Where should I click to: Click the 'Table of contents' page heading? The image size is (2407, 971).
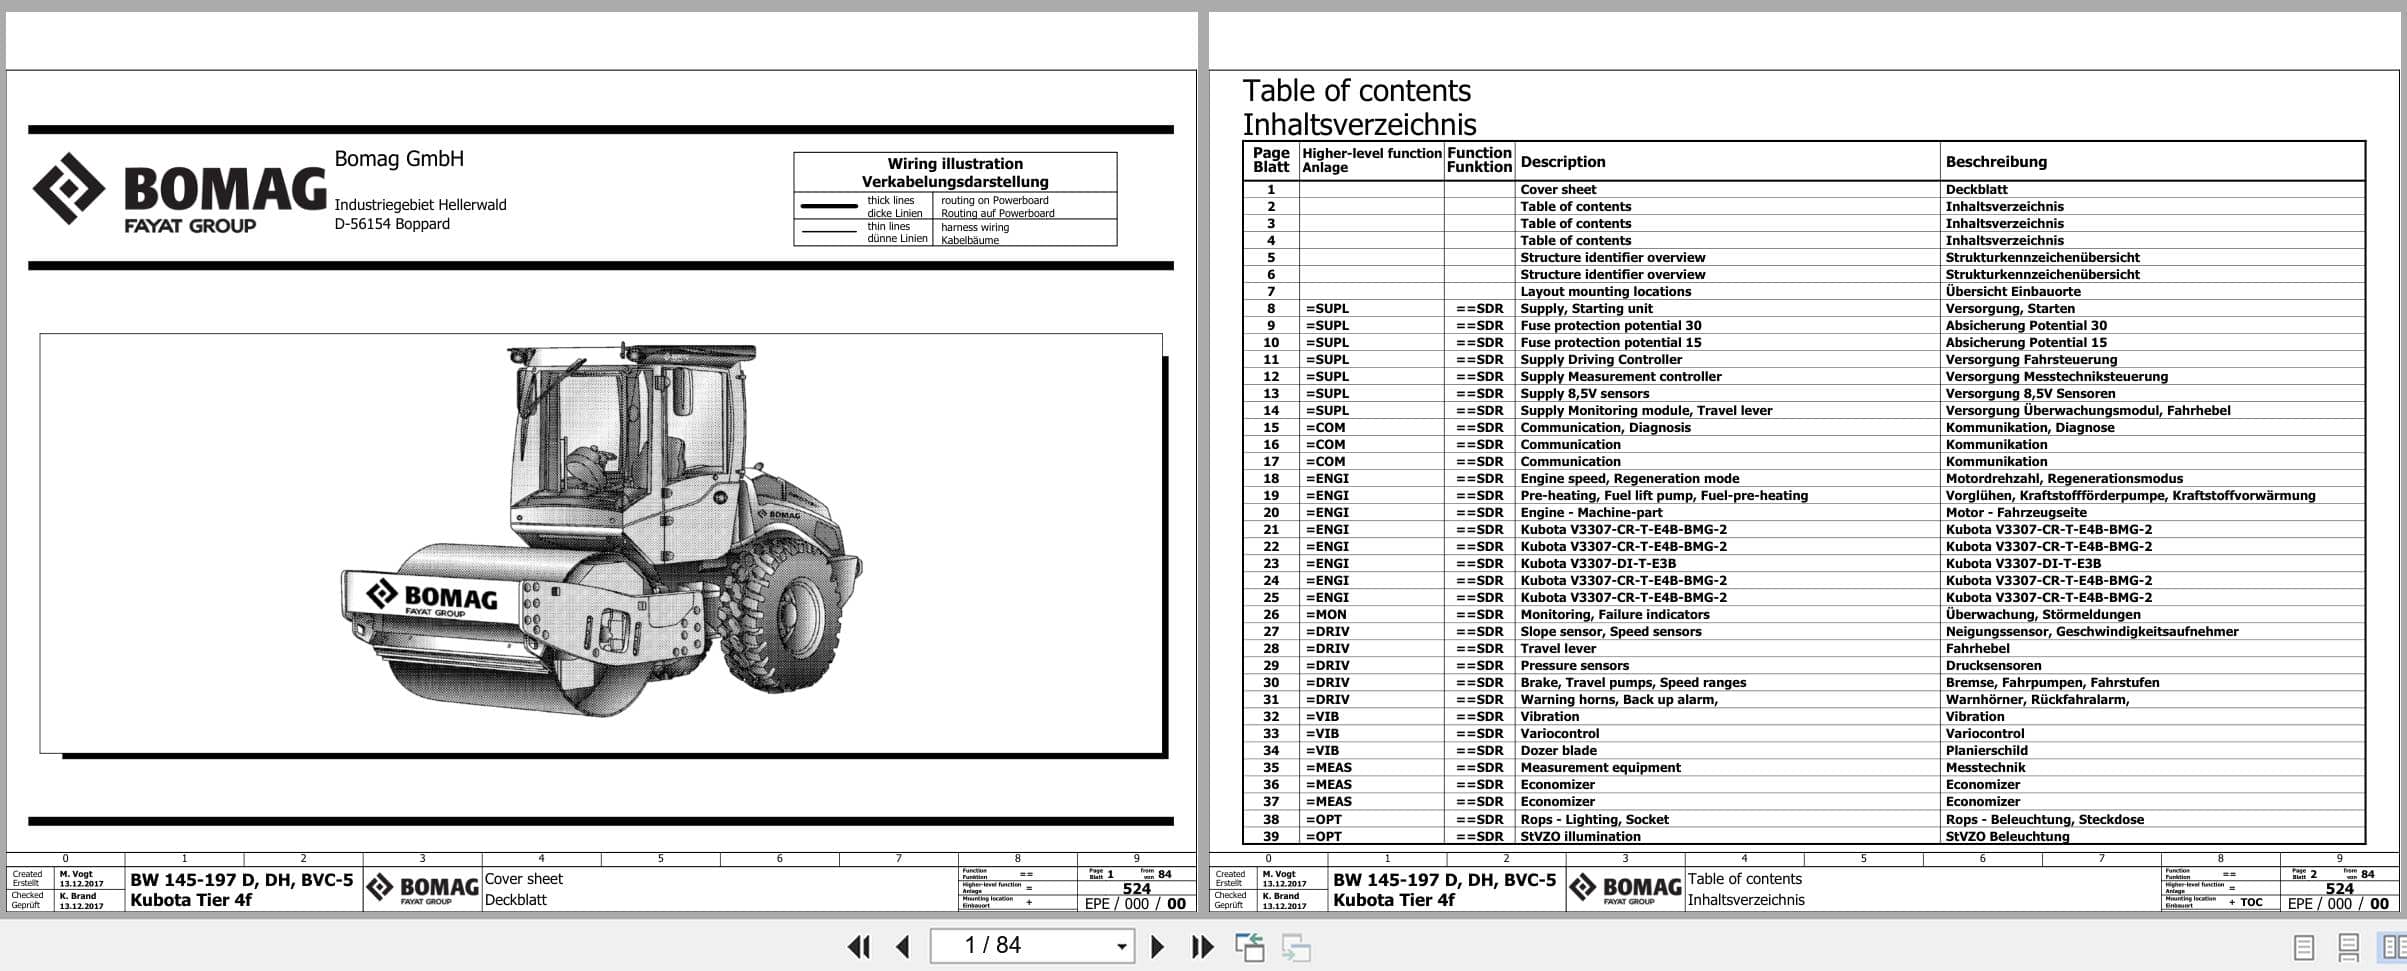click(x=1356, y=91)
